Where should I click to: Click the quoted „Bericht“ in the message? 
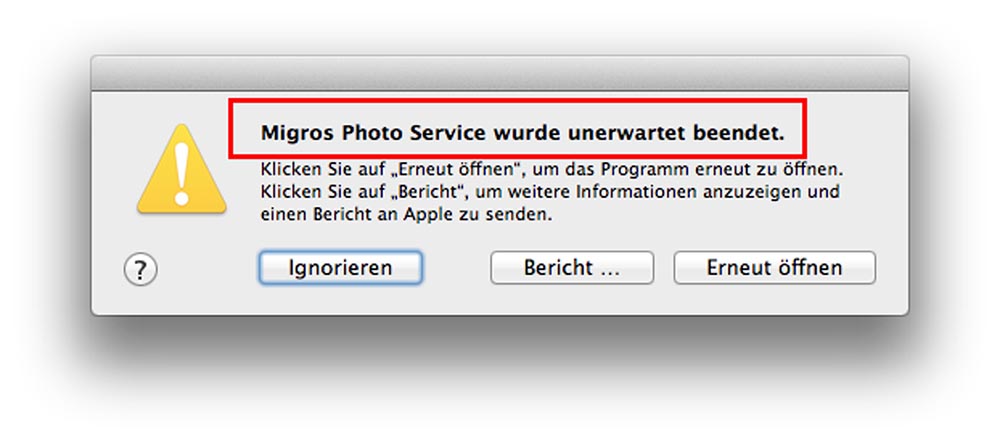(x=430, y=192)
